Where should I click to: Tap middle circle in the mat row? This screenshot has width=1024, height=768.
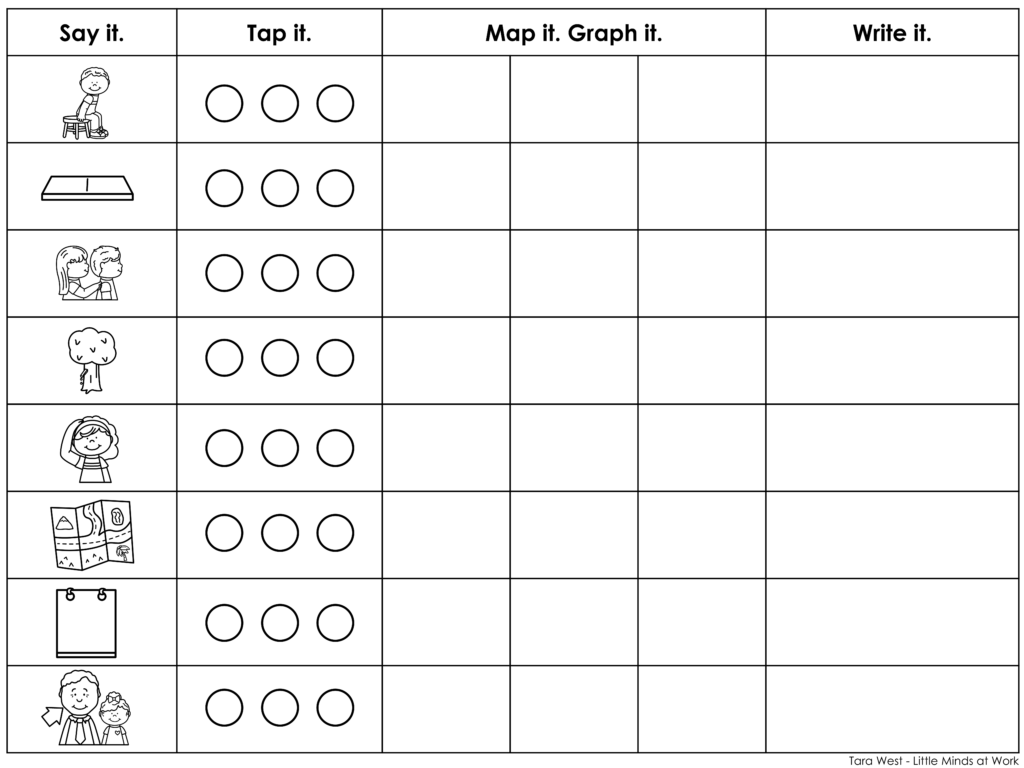[280, 187]
